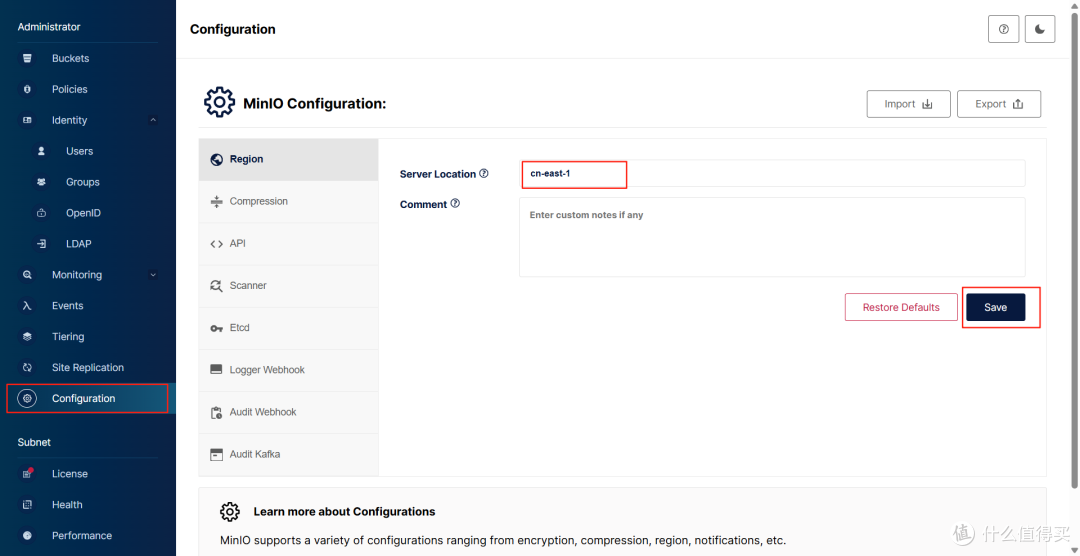Click the OpenID lock icon
The image size is (1080, 556).
(x=41, y=213)
